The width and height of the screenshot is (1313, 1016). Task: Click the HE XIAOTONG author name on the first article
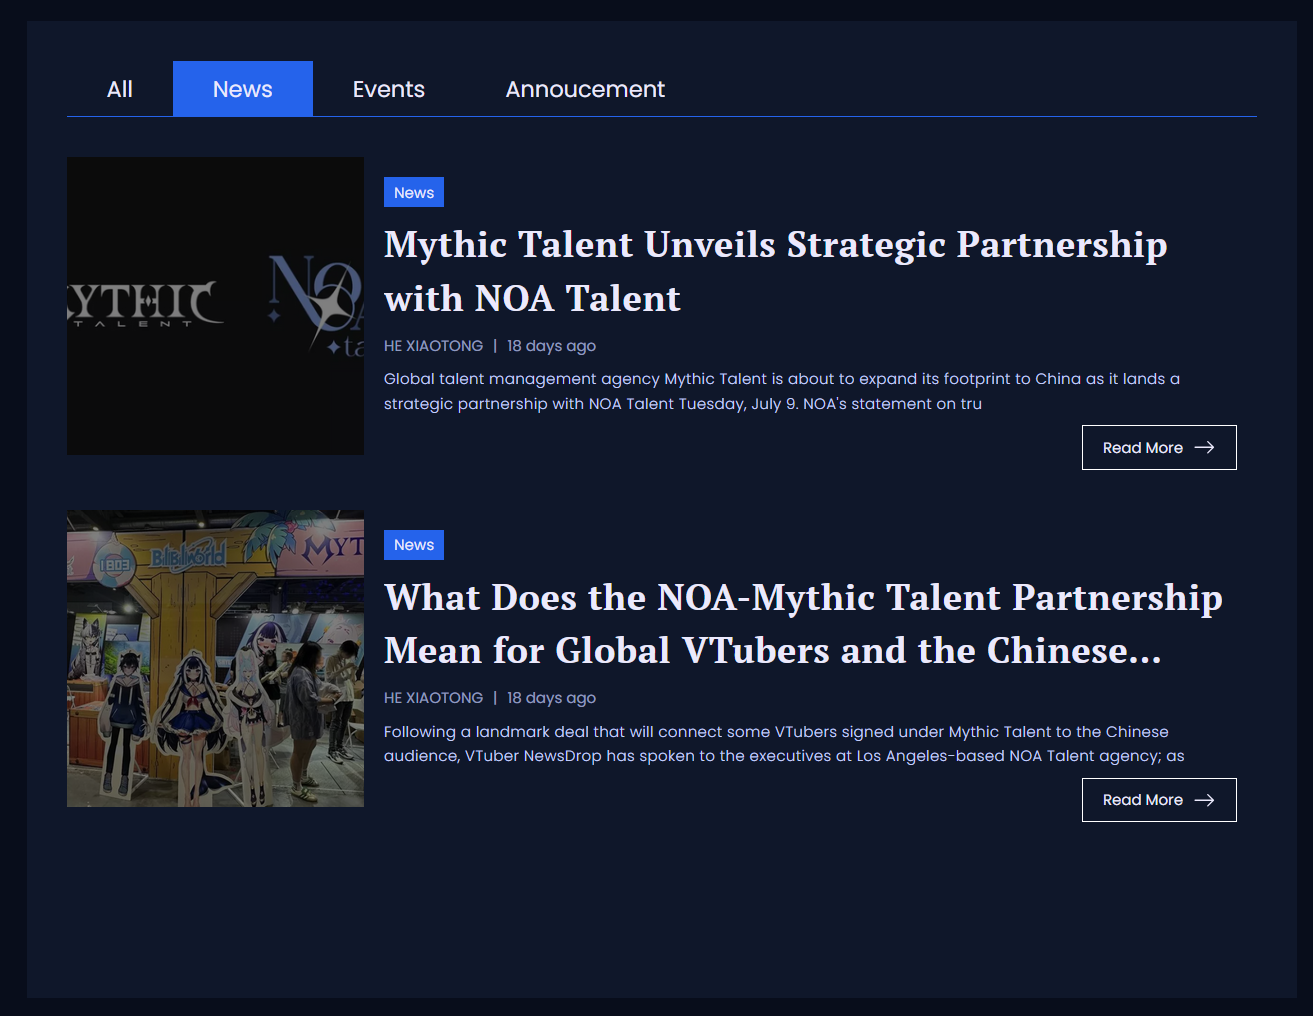[433, 346]
